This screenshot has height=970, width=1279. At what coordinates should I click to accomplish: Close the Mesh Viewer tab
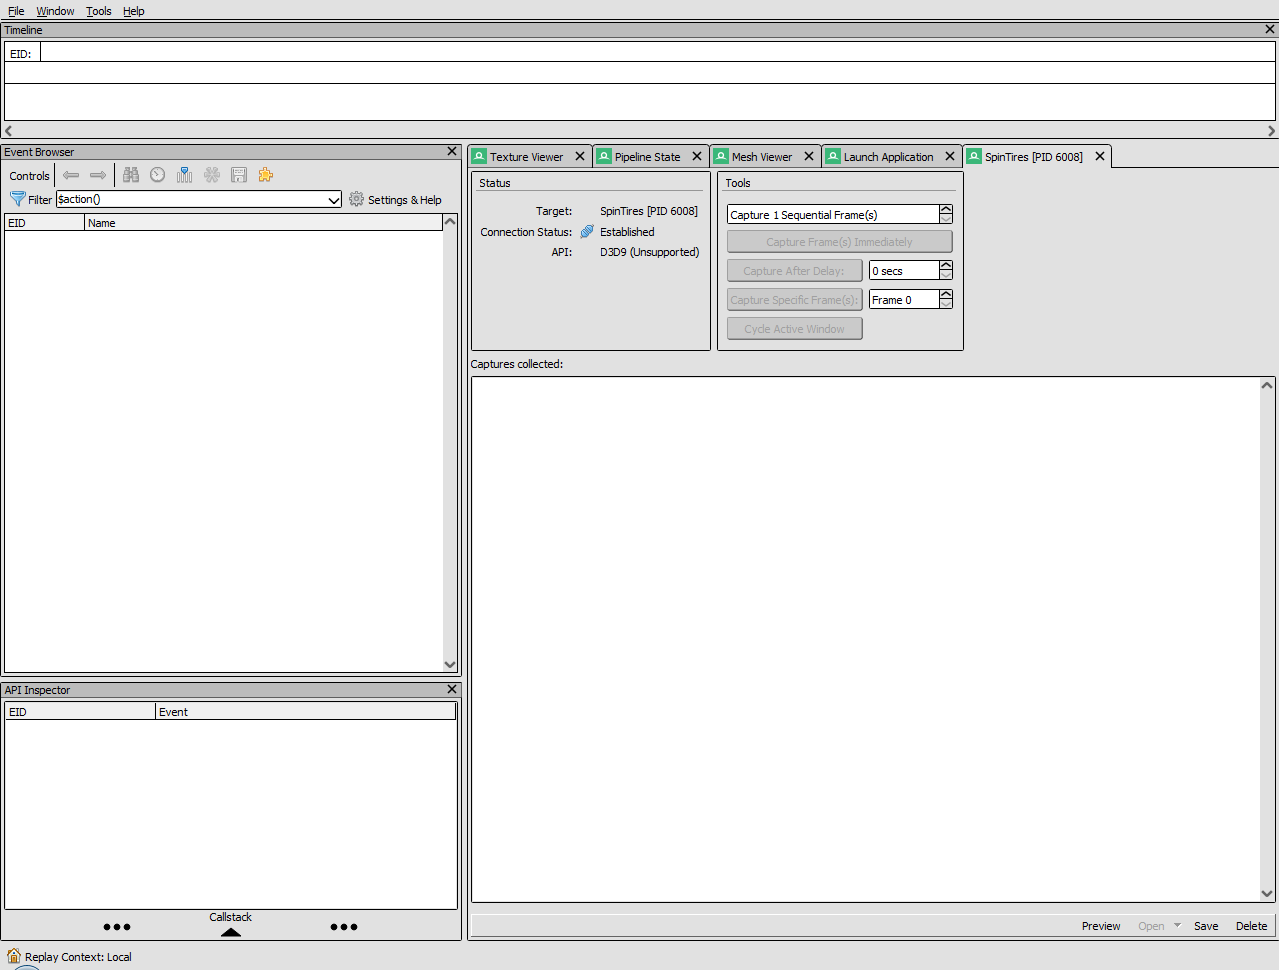coord(809,156)
